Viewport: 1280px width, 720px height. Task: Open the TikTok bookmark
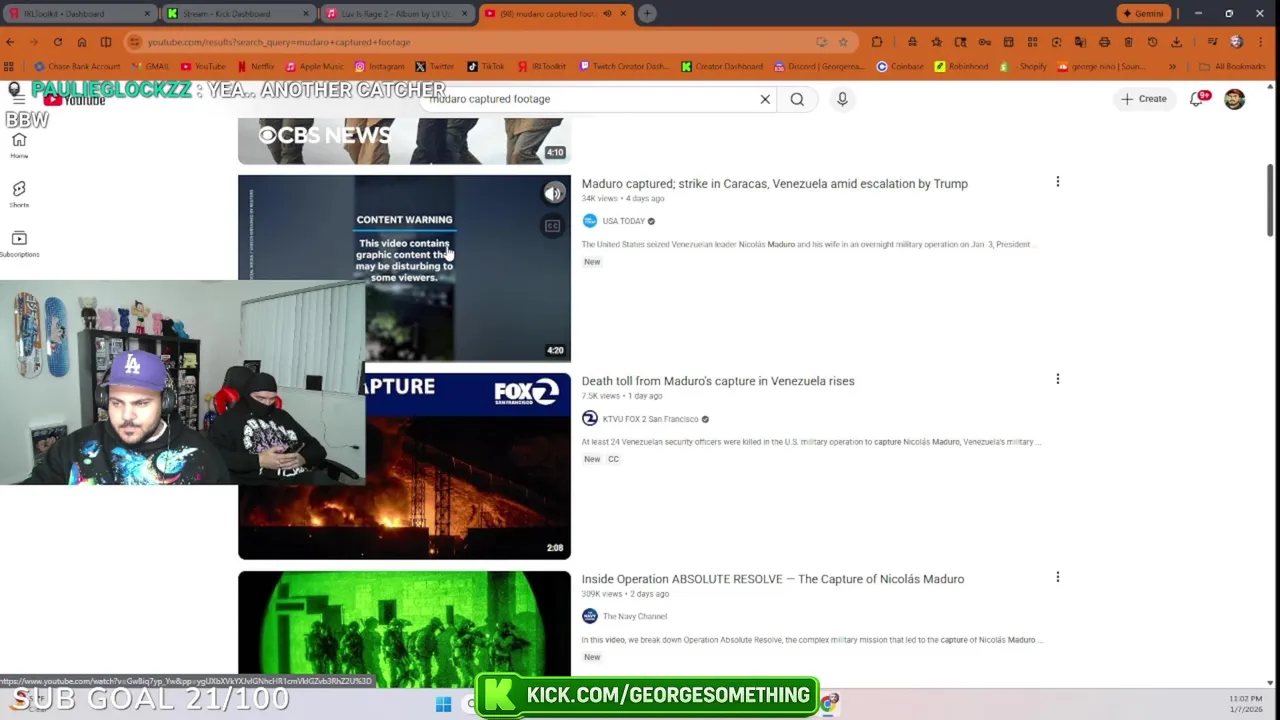pyautogui.click(x=485, y=67)
